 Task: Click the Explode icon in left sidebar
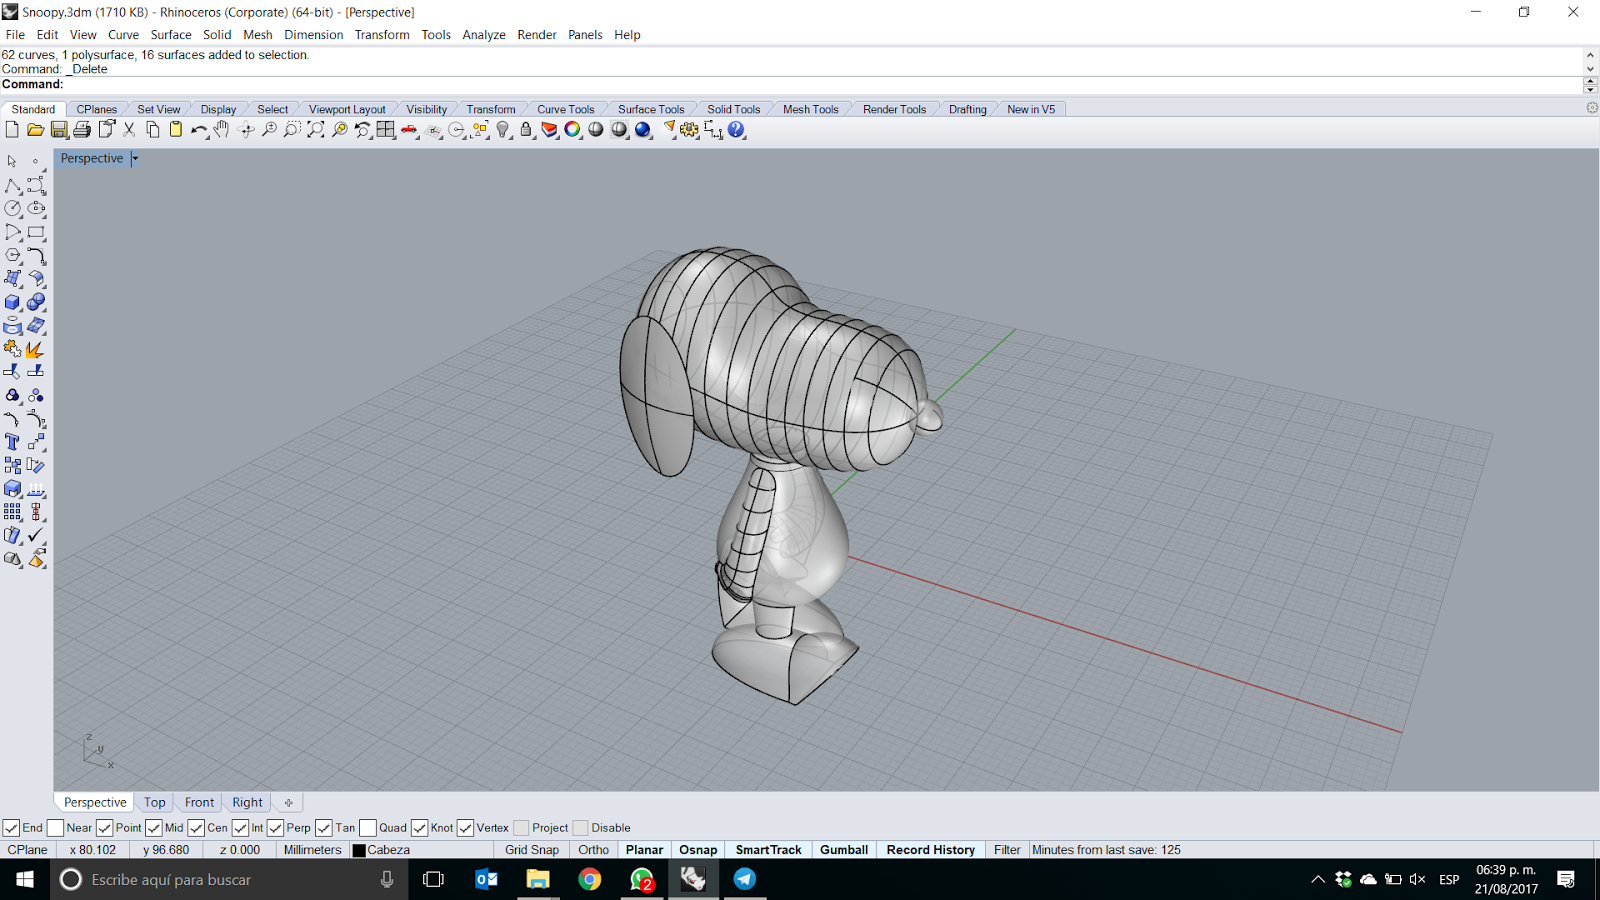(x=36, y=349)
